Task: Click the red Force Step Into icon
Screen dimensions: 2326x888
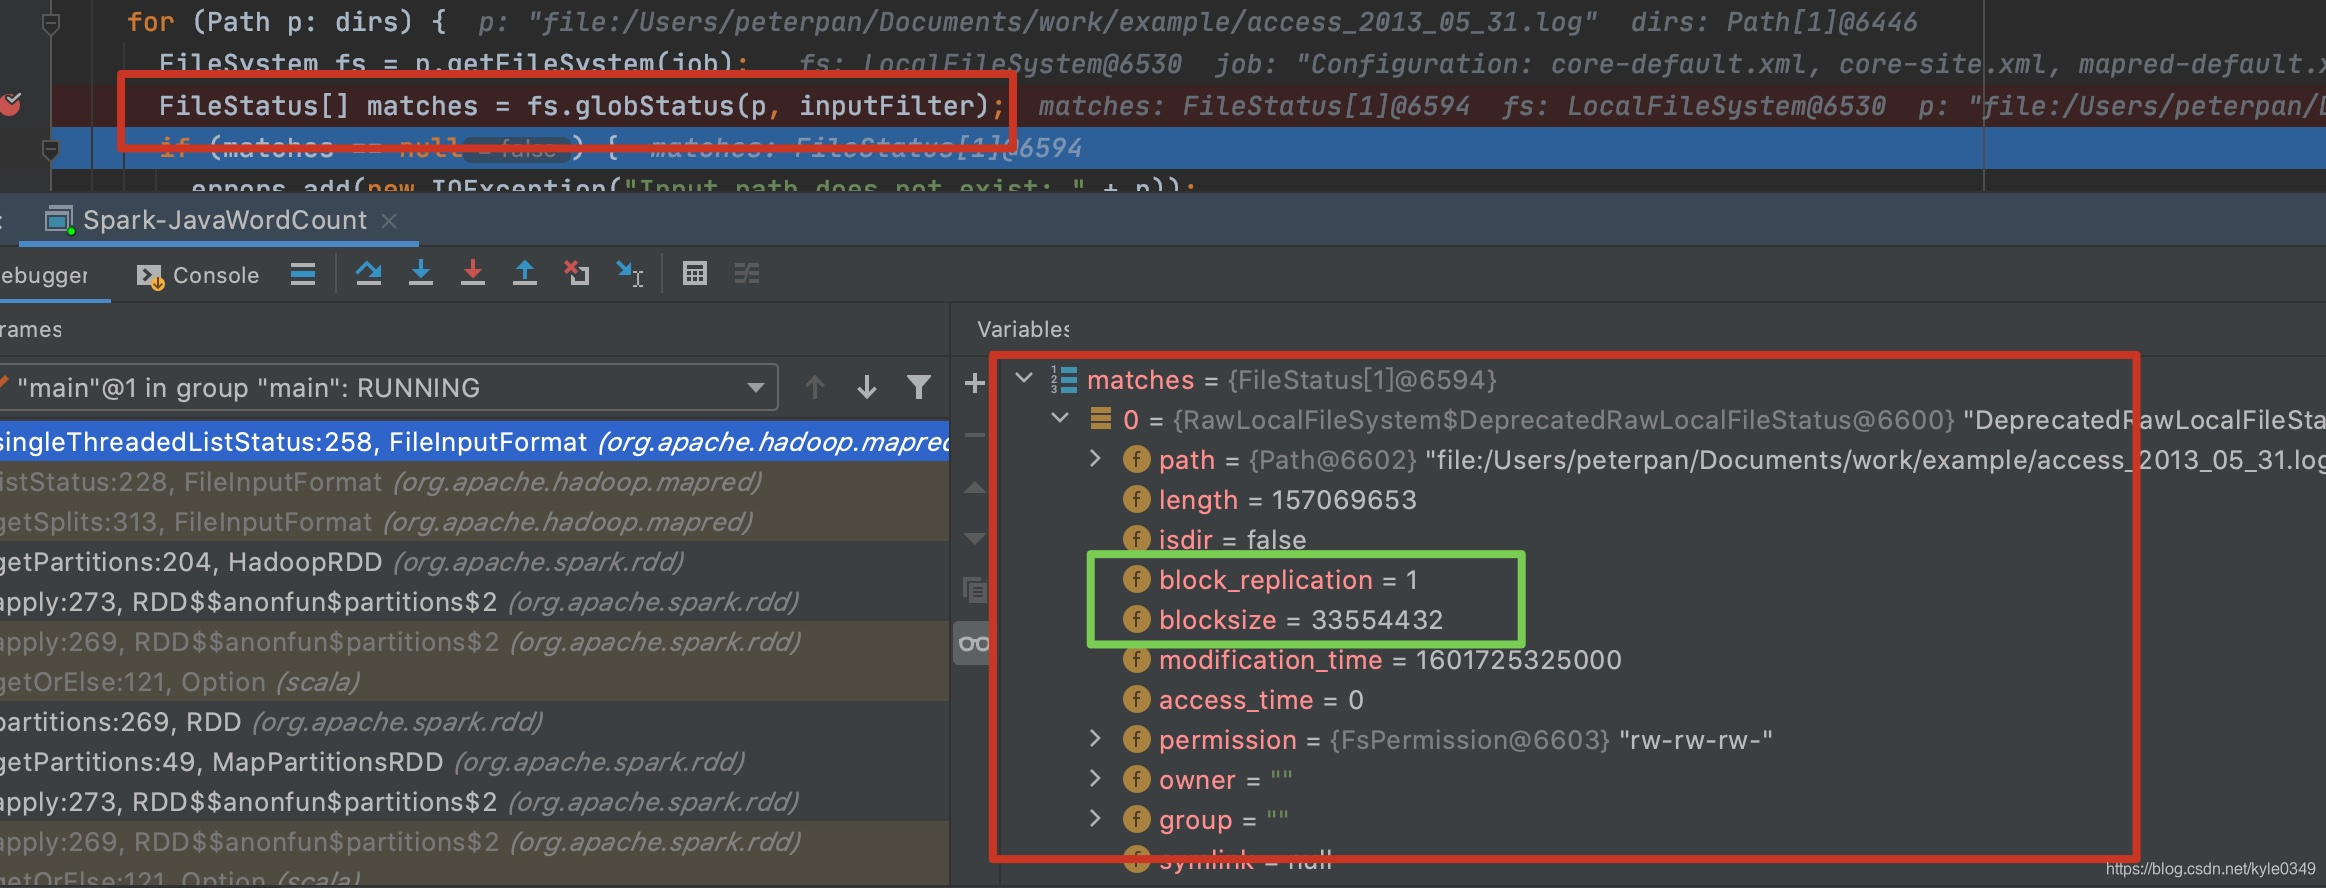Action: coord(473,273)
